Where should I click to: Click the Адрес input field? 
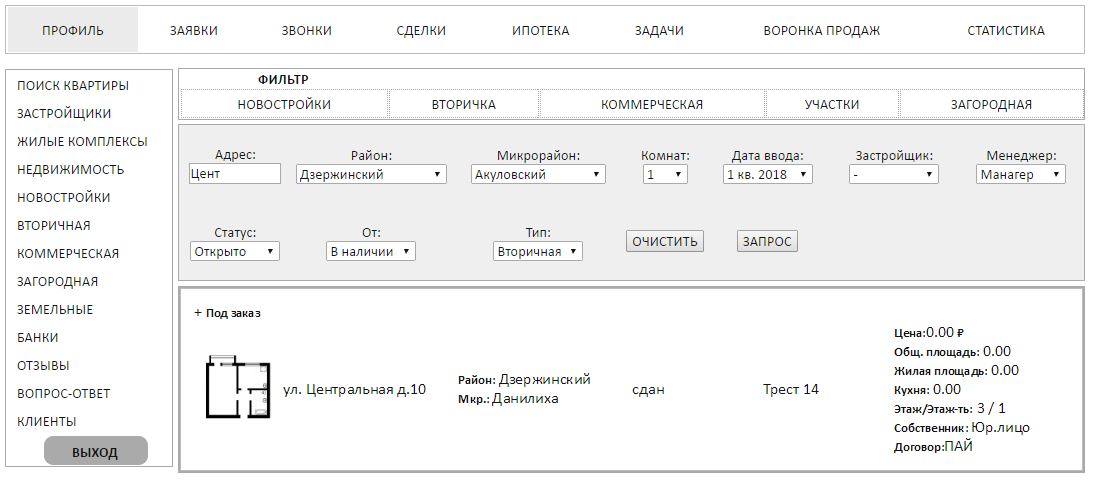(235, 174)
